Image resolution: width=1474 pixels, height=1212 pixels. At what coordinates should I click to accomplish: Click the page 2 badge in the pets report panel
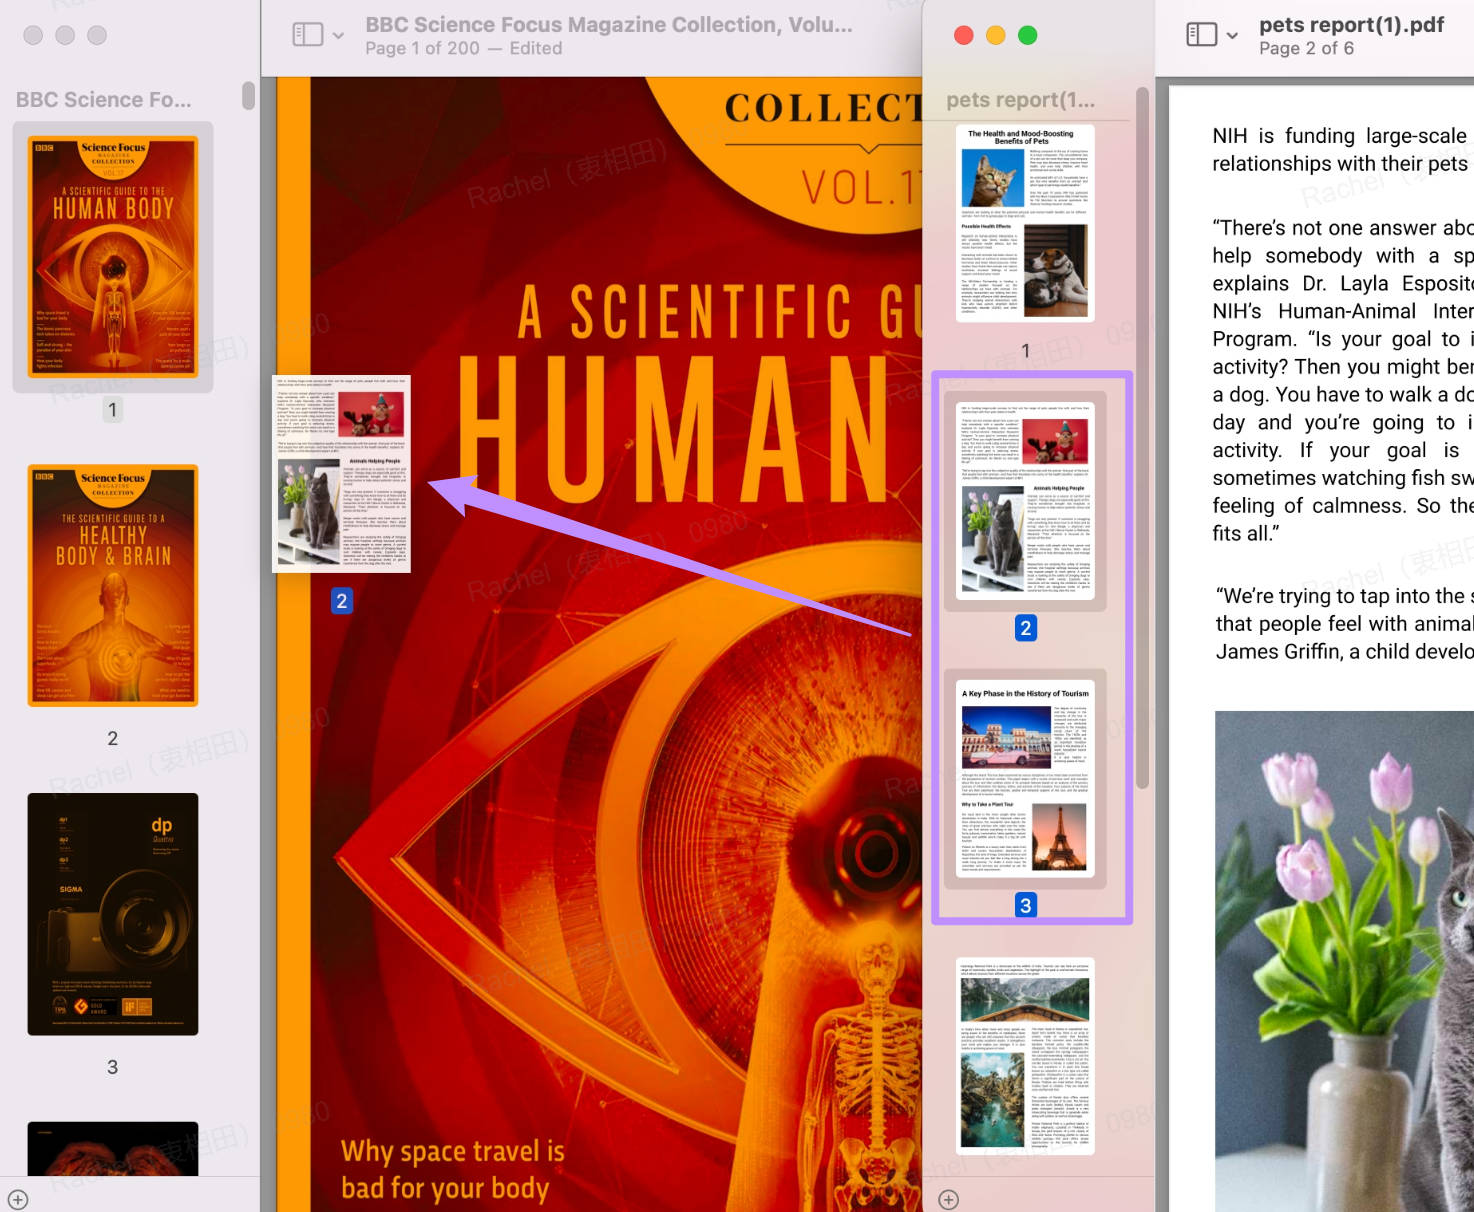click(1025, 628)
